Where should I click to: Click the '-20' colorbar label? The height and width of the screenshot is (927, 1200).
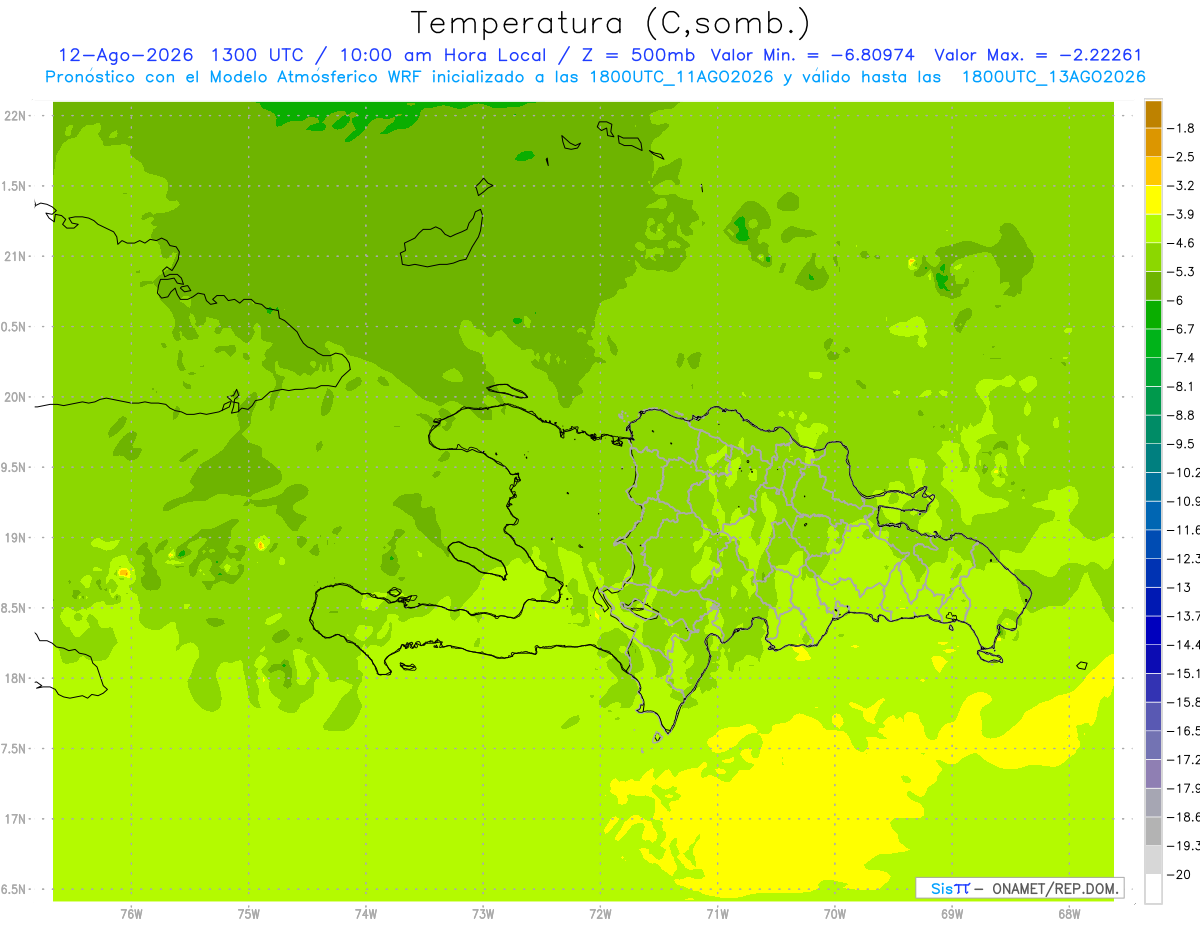click(1180, 874)
